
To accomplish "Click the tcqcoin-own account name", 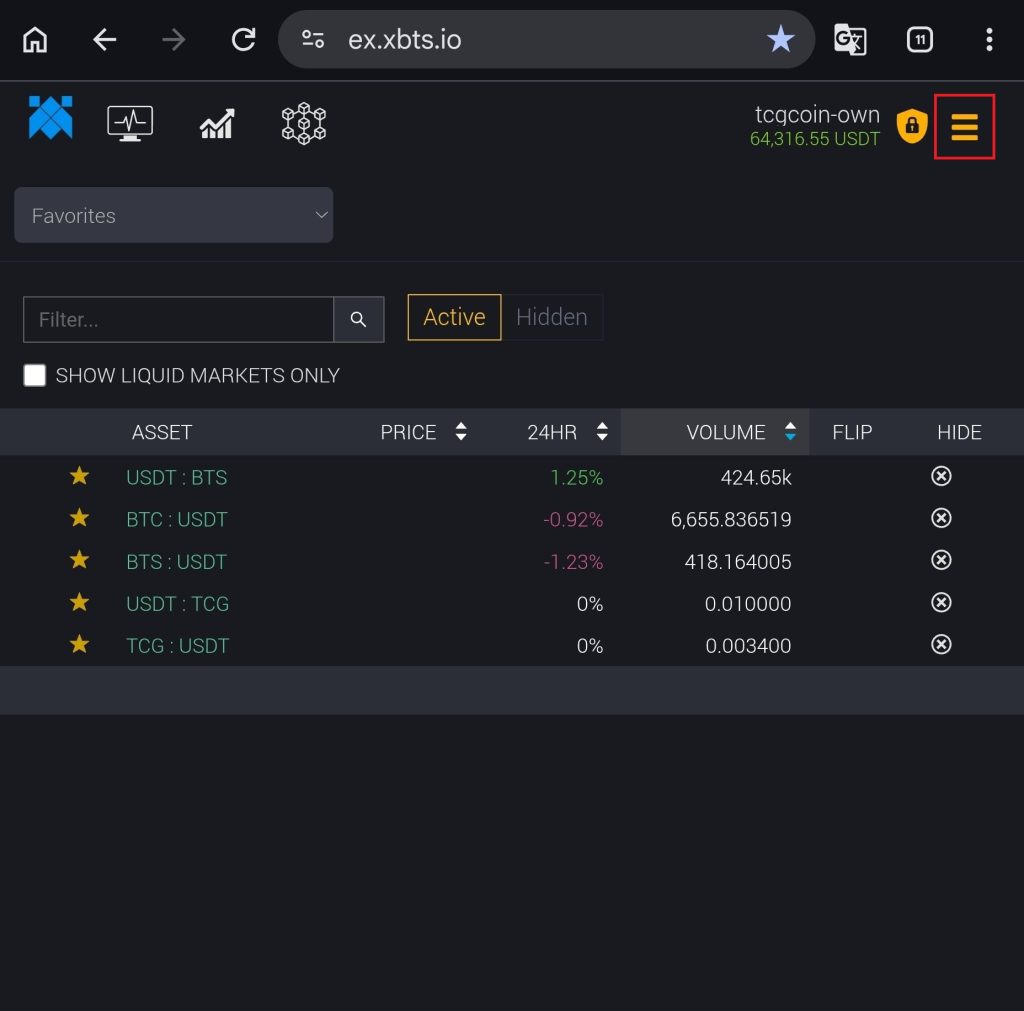I will click(x=816, y=114).
